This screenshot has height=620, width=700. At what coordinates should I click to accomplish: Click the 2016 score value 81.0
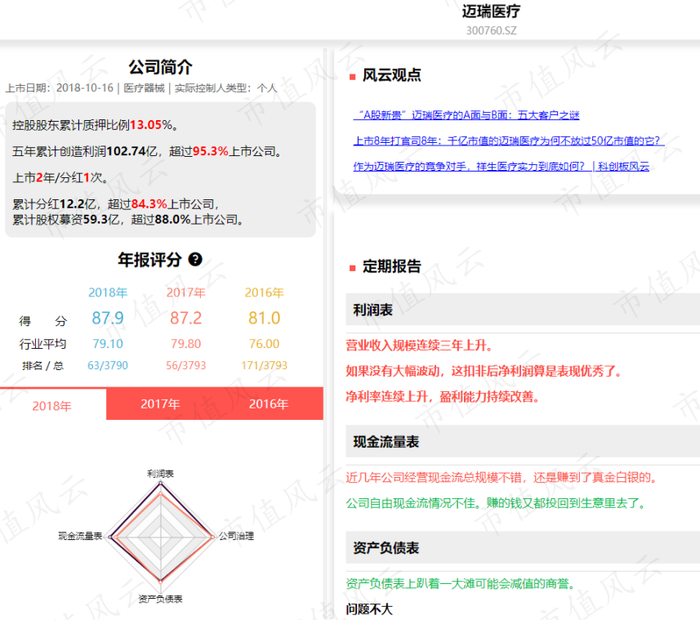[264, 318]
